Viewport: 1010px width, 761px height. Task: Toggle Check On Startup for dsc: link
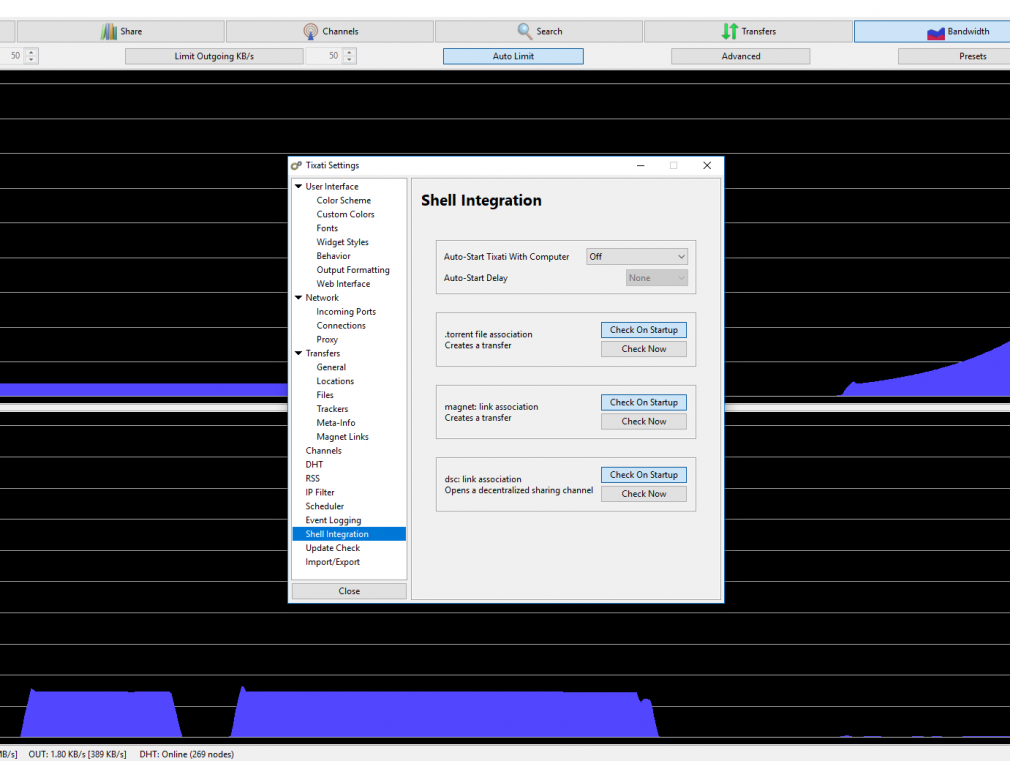tap(643, 475)
